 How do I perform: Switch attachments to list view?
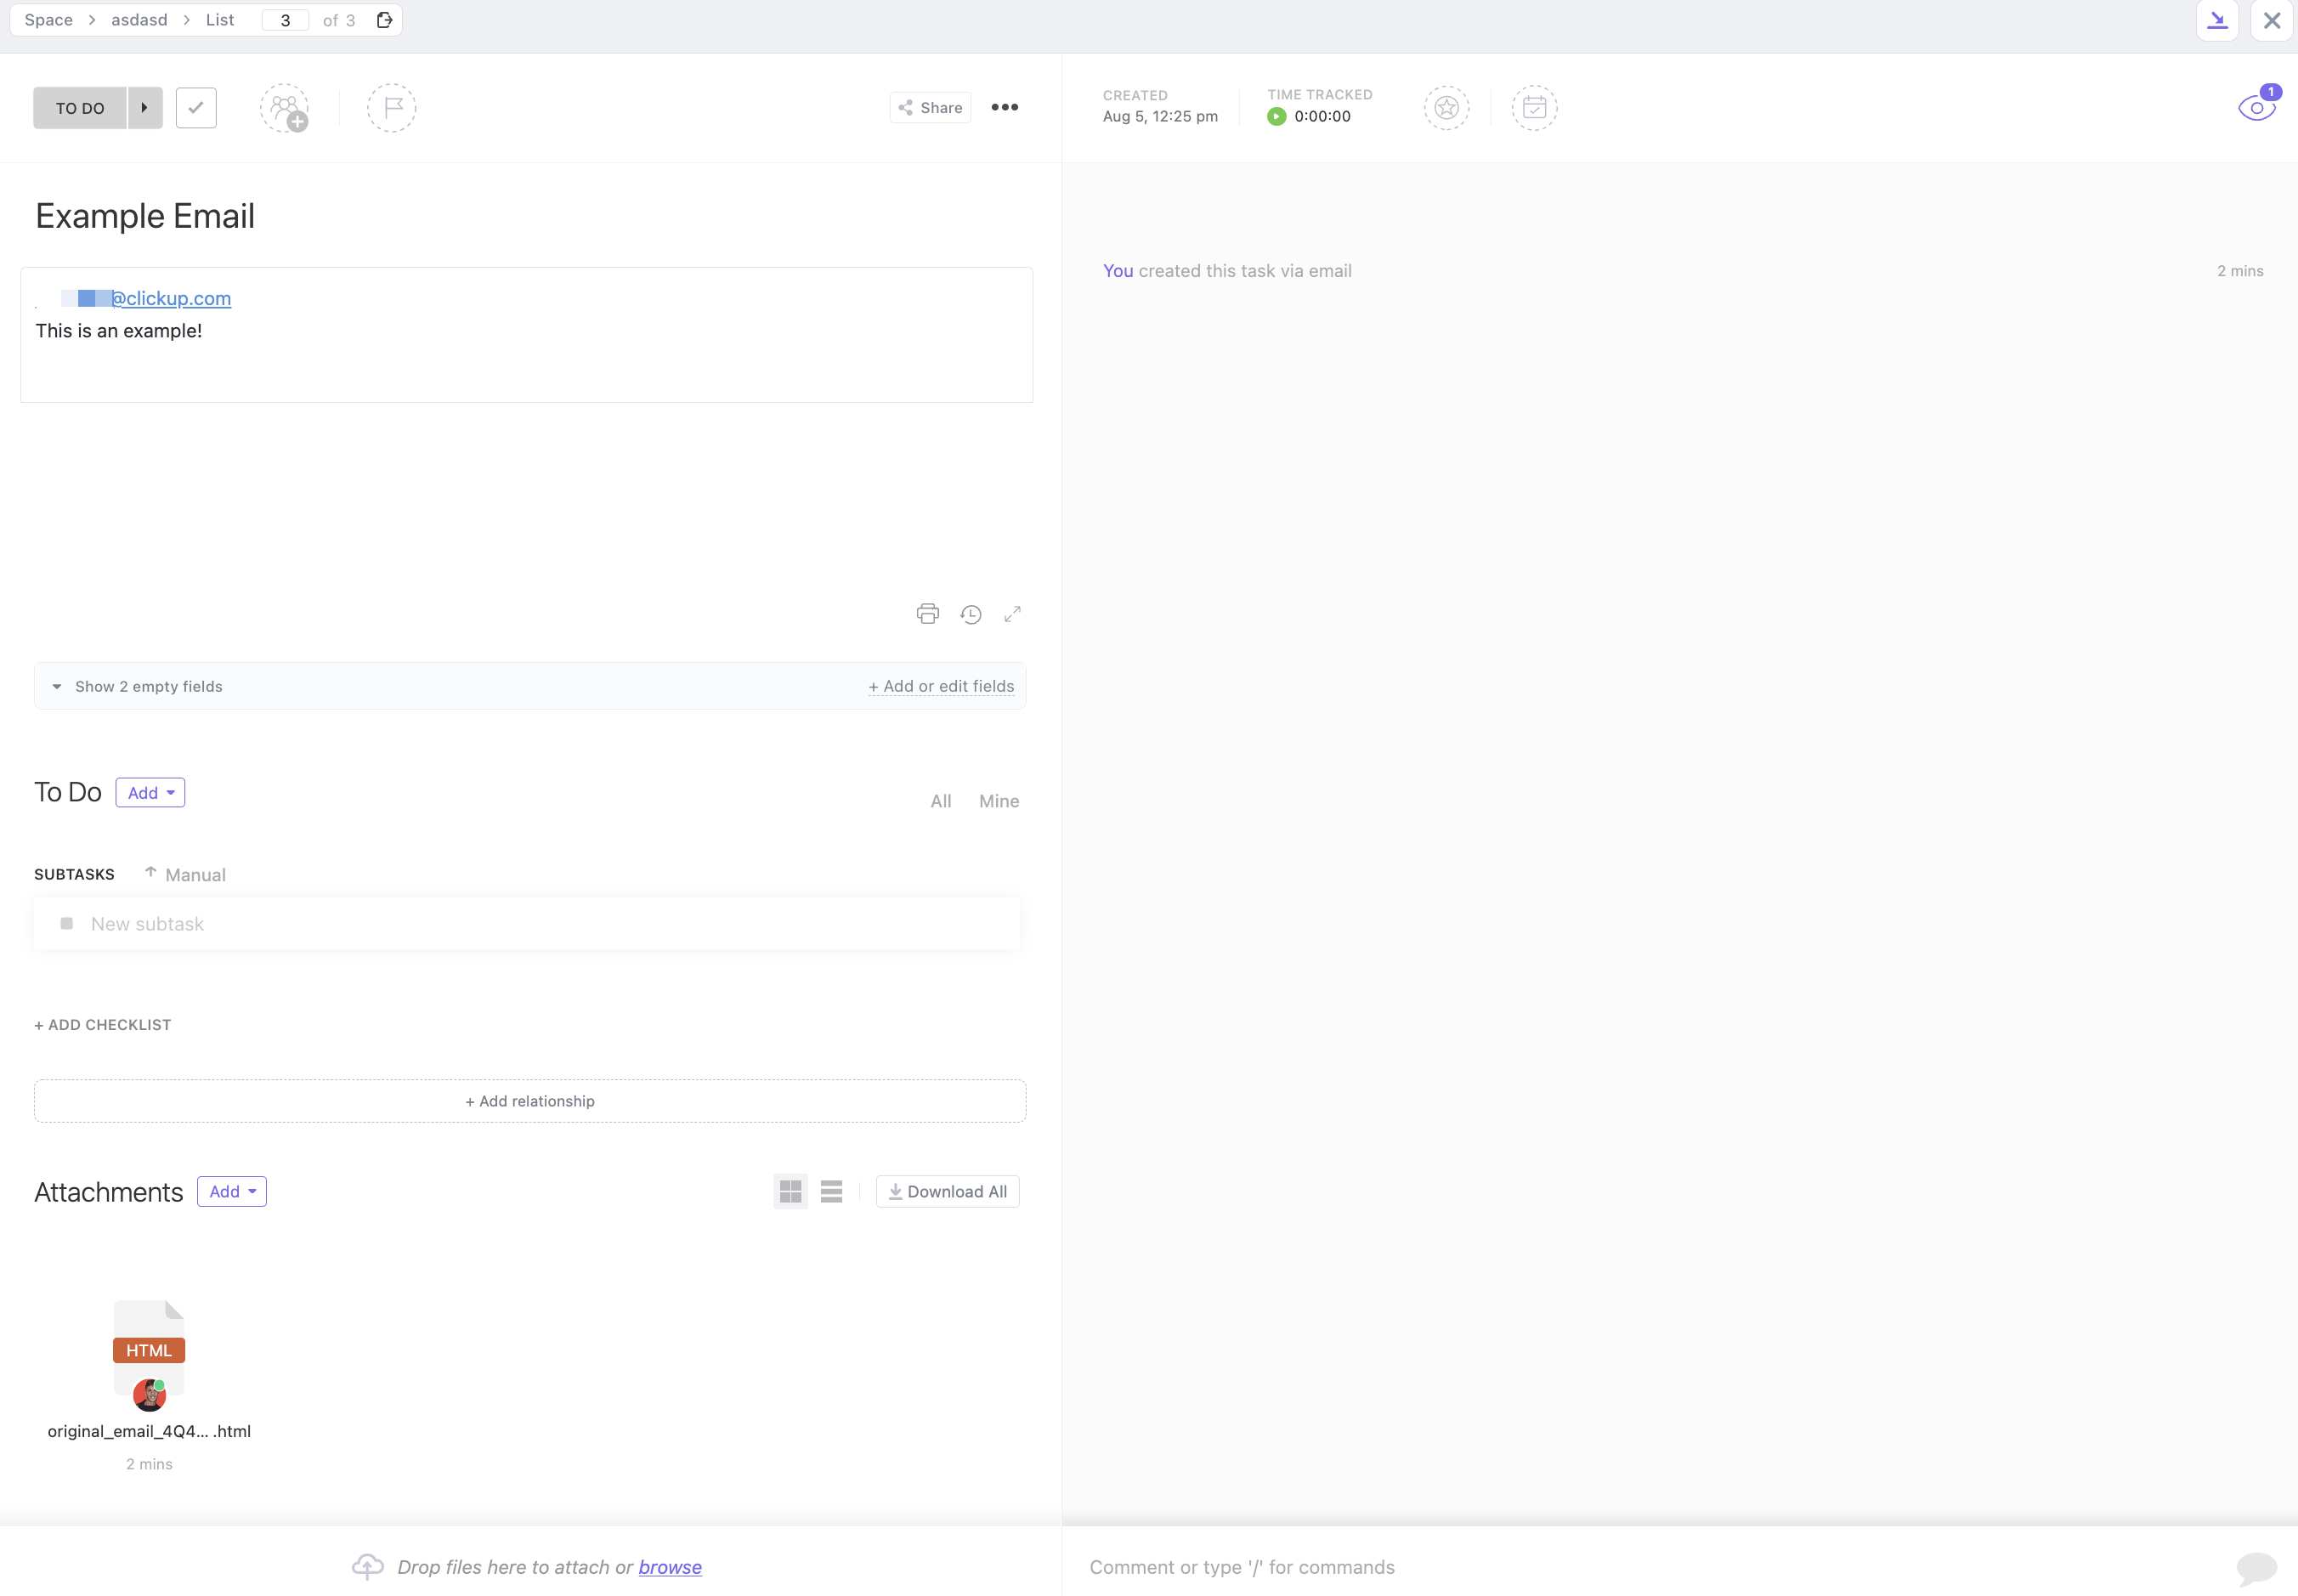click(x=831, y=1191)
